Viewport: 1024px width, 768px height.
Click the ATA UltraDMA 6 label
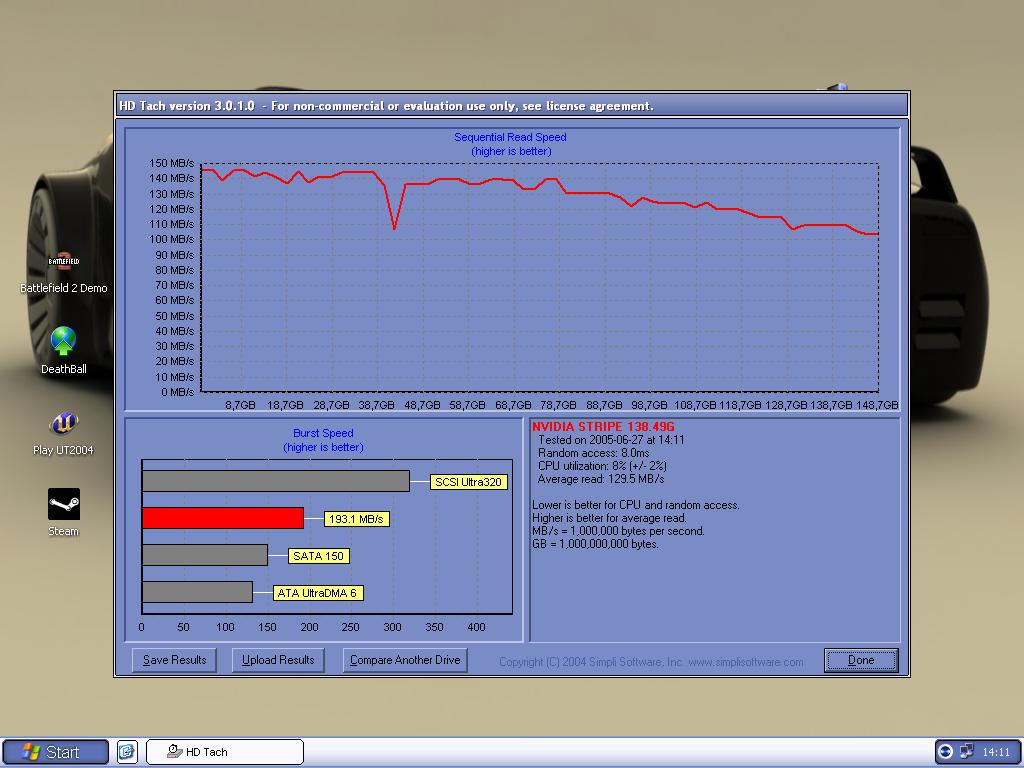click(317, 593)
